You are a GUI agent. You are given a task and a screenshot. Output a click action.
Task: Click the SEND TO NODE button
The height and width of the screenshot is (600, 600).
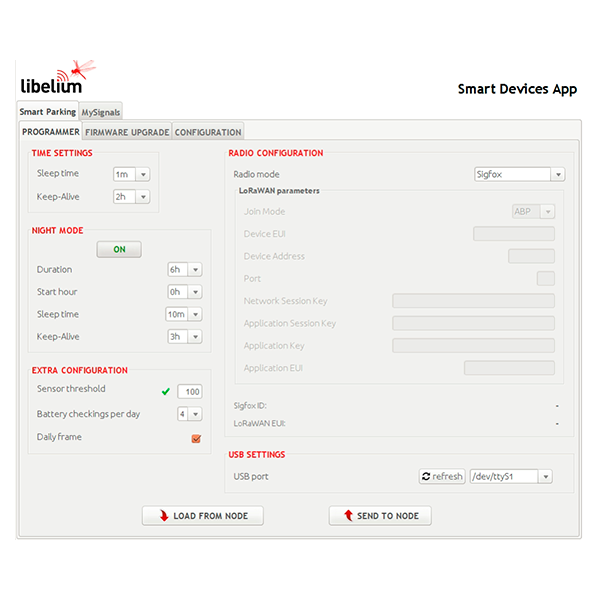coord(380,516)
